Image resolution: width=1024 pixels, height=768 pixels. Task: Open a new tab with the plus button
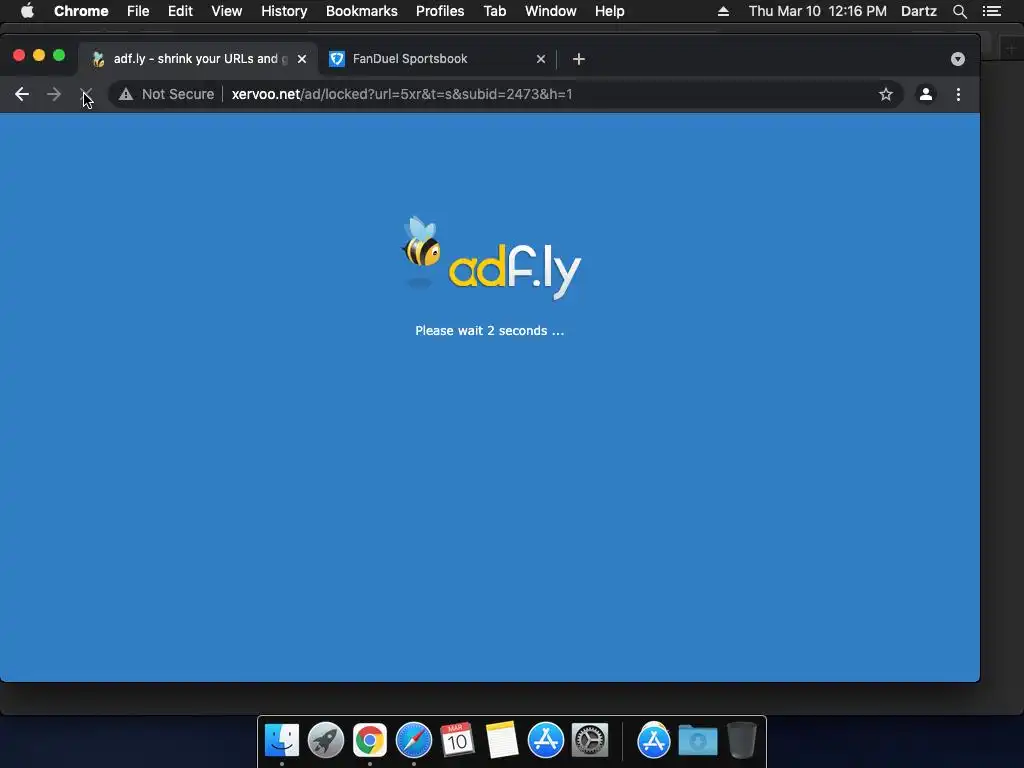tap(579, 59)
